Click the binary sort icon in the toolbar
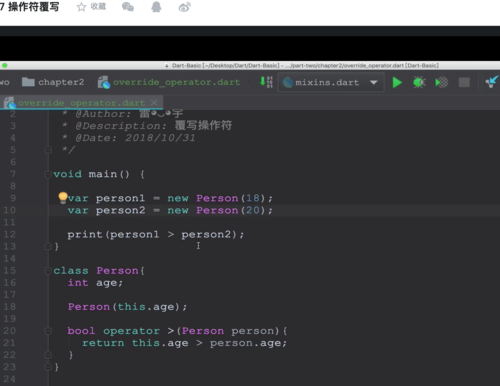The width and height of the screenshot is (500, 386). pos(266,82)
